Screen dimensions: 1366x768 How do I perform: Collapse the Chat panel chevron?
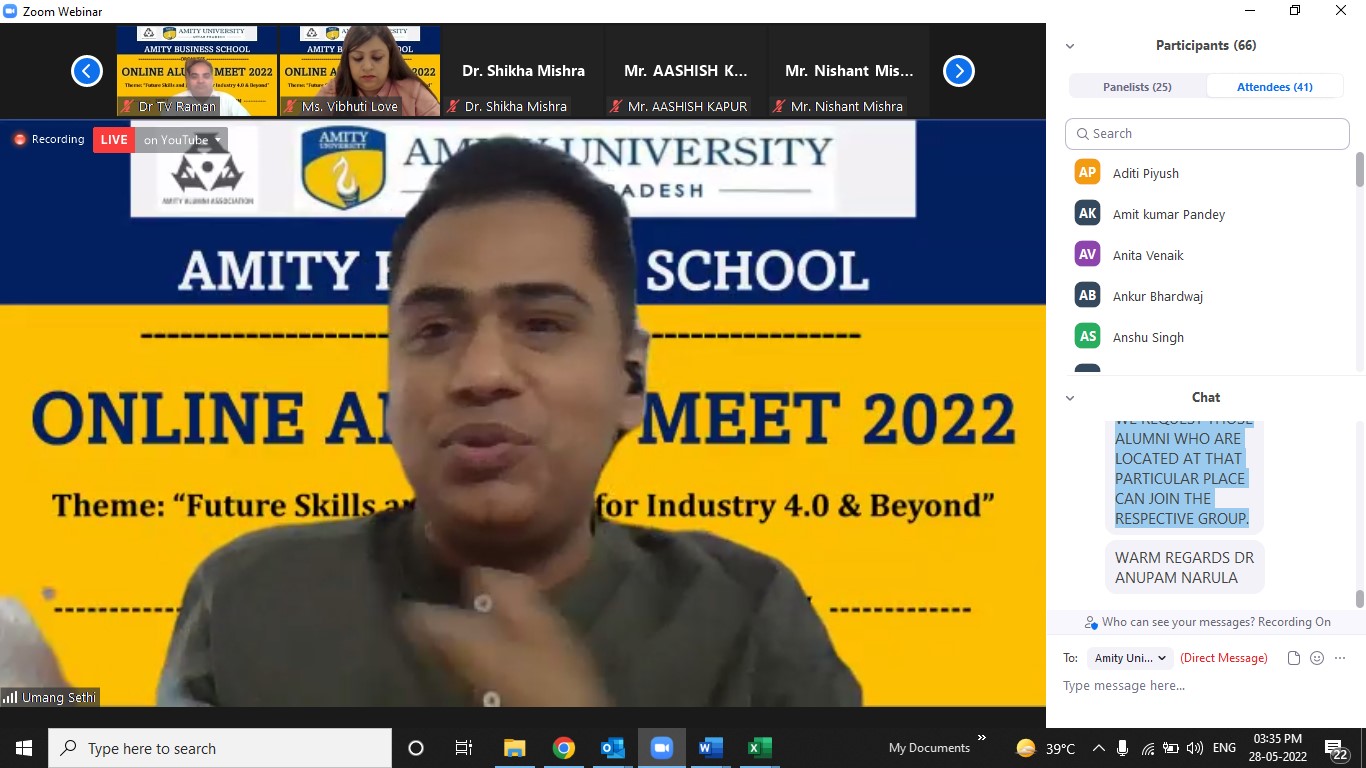(1070, 398)
